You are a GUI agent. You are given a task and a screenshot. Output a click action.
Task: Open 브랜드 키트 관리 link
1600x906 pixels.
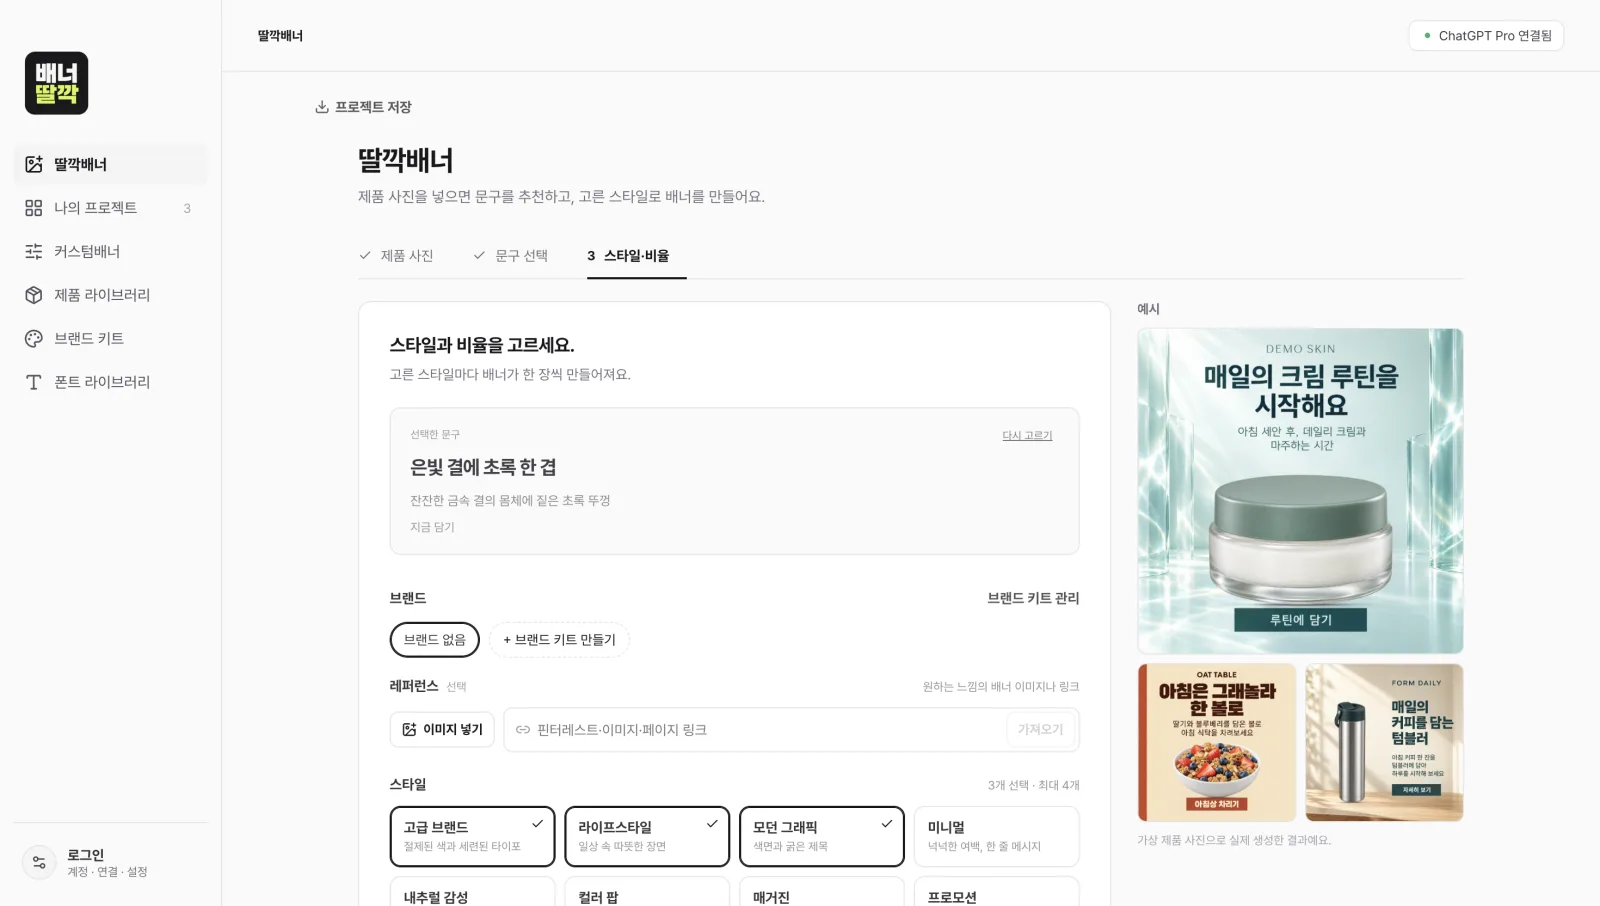coord(1033,598)
